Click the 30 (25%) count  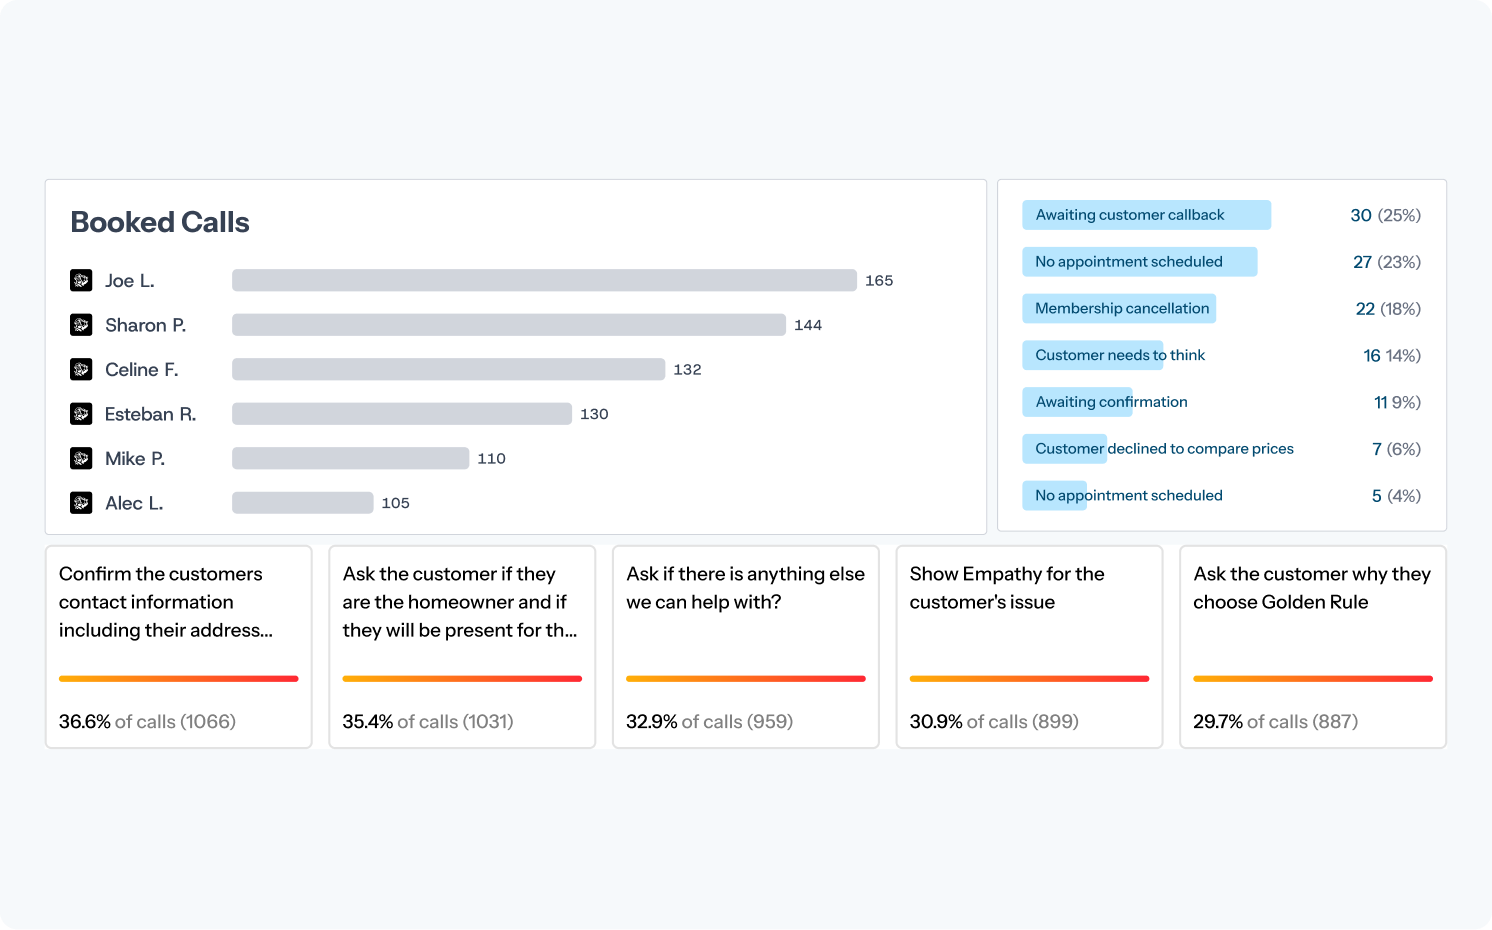coord(1385,215)
